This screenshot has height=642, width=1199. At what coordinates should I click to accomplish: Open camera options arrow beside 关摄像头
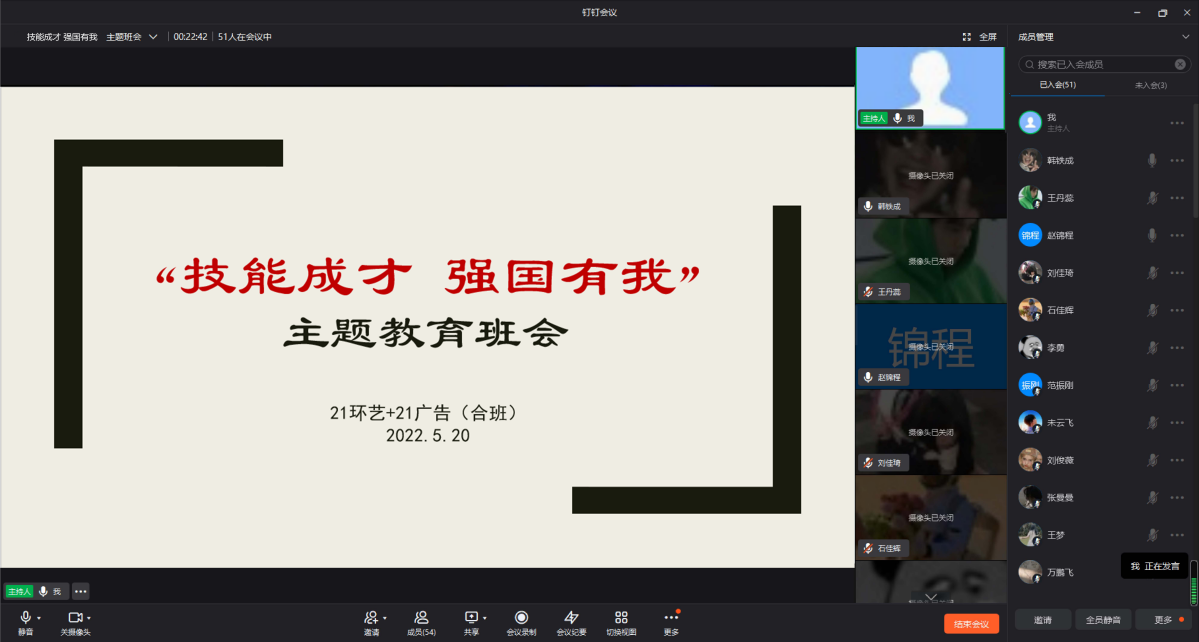click(89, 618)
